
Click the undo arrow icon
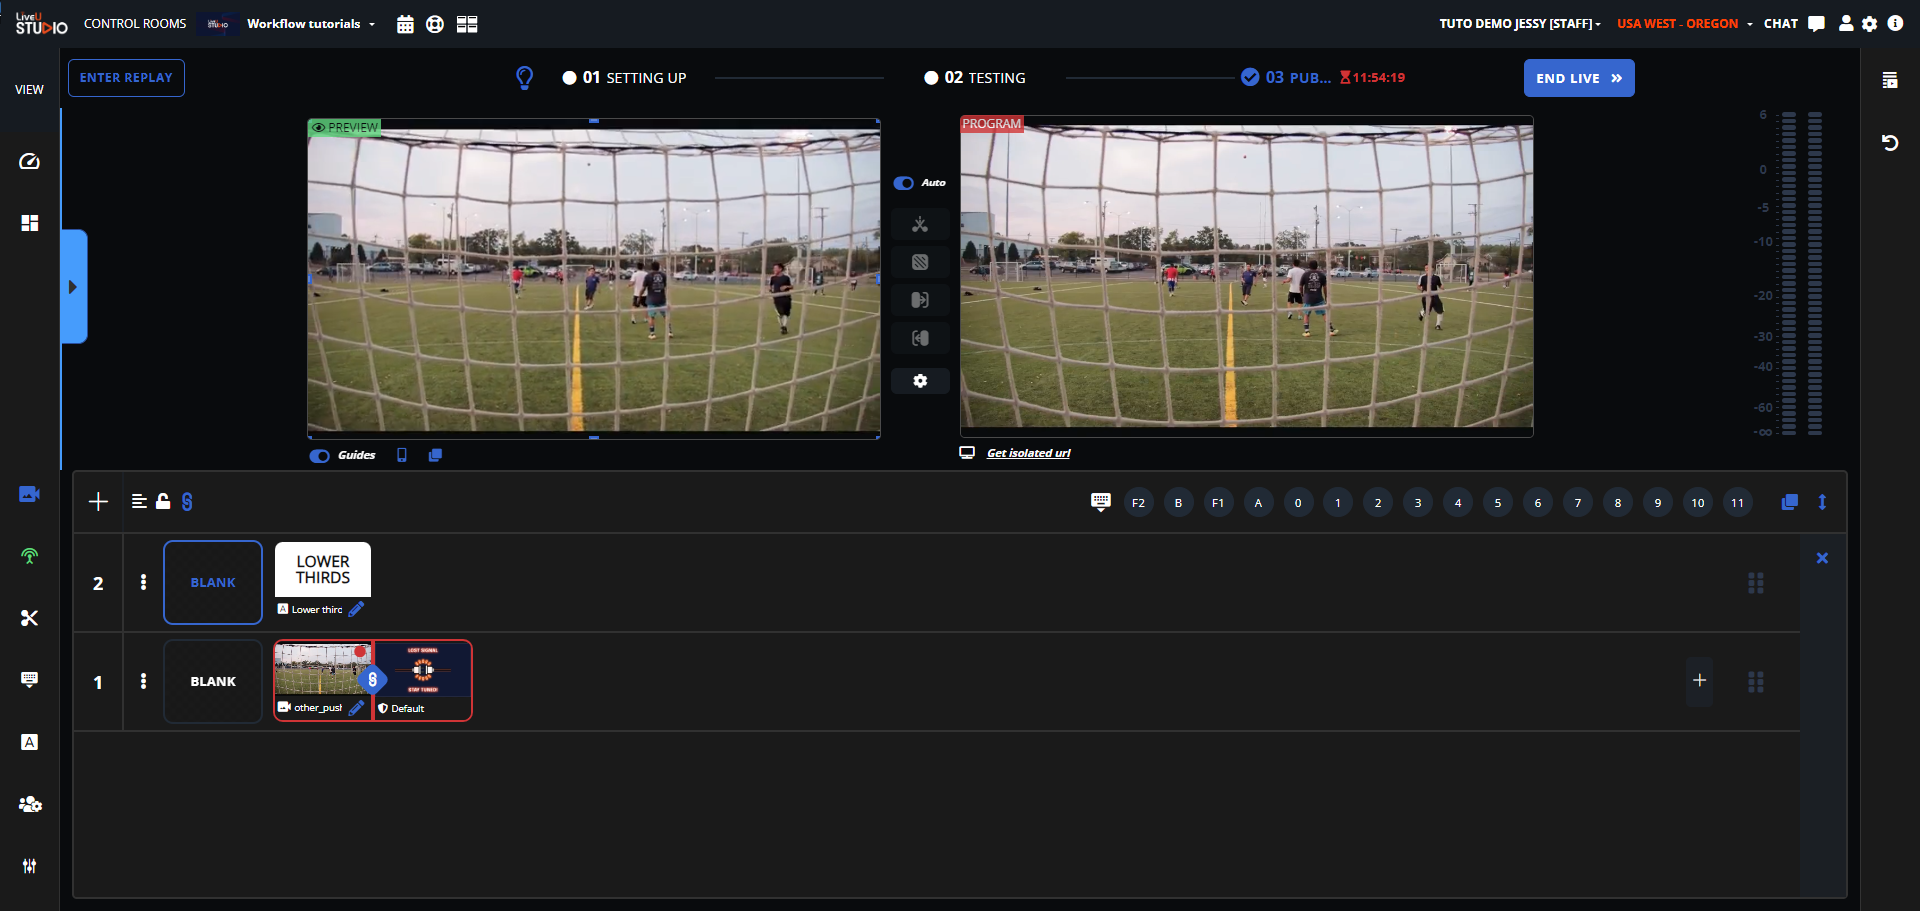[x=1889, y=143]
